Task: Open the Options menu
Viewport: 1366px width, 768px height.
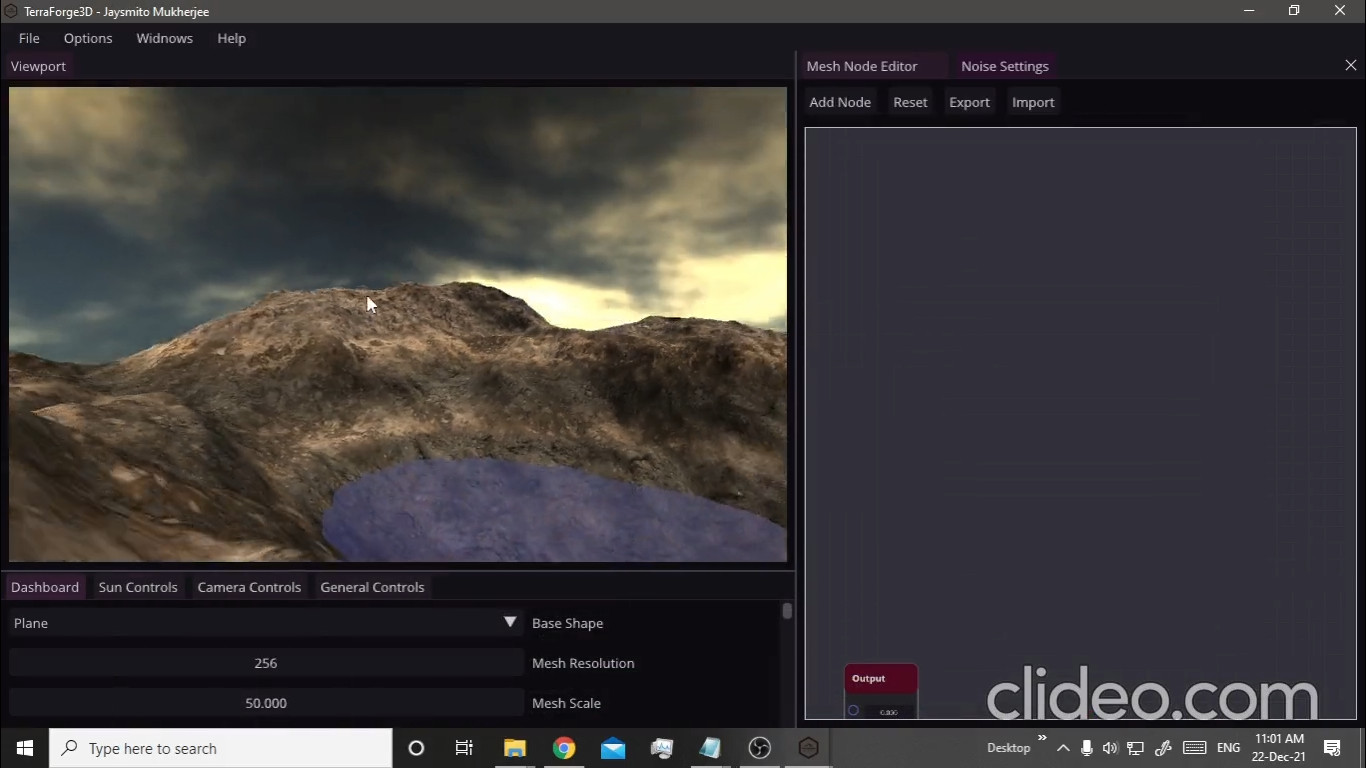Action: (x=88, y=38)
